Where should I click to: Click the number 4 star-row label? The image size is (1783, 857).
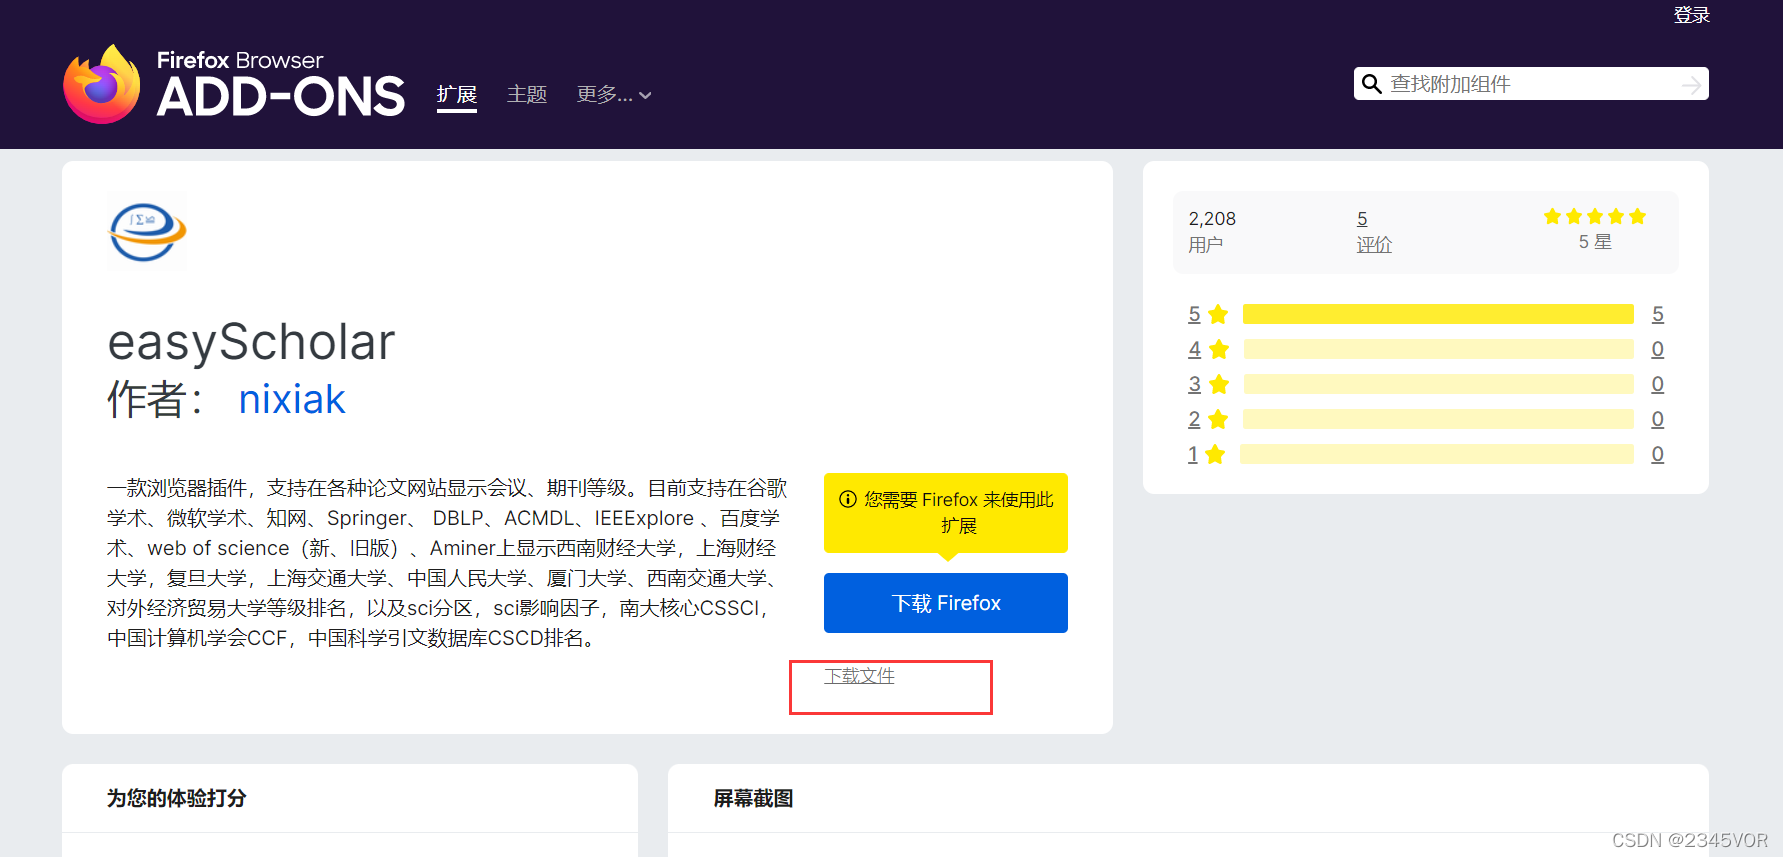1194,349
